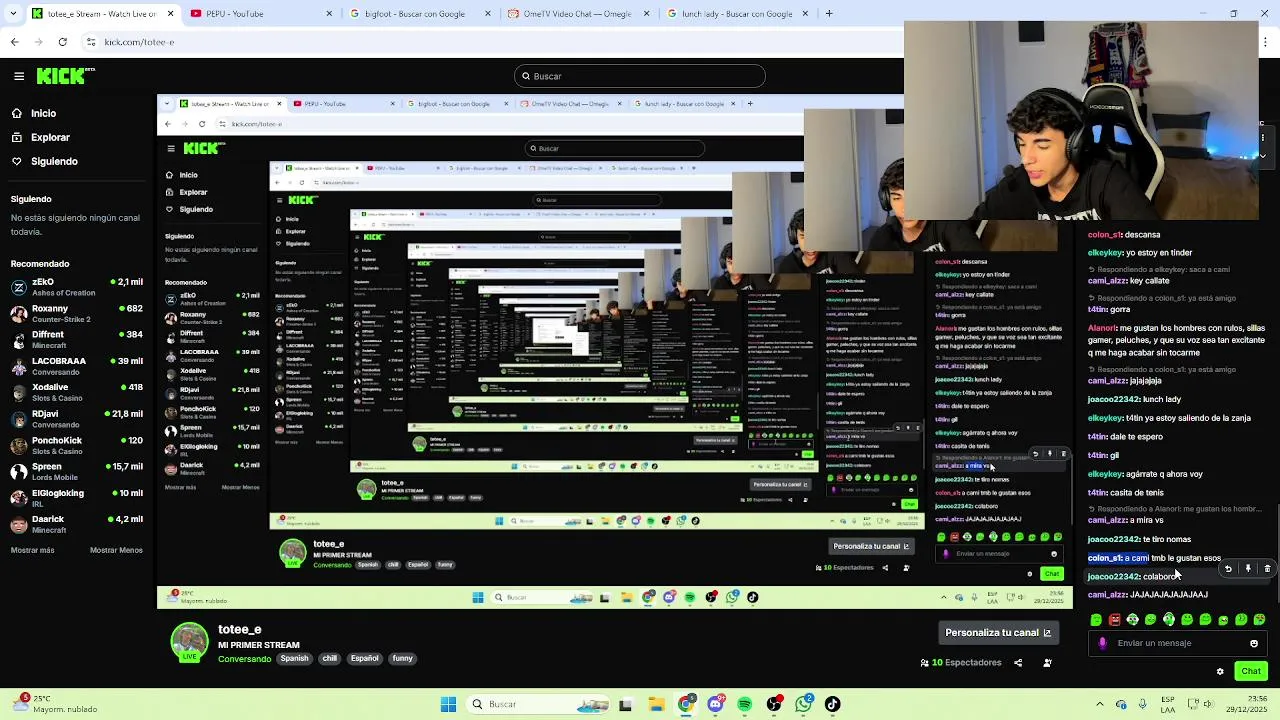
Task: Expand recommended list with Mostrar más
Action: point(33,550)
